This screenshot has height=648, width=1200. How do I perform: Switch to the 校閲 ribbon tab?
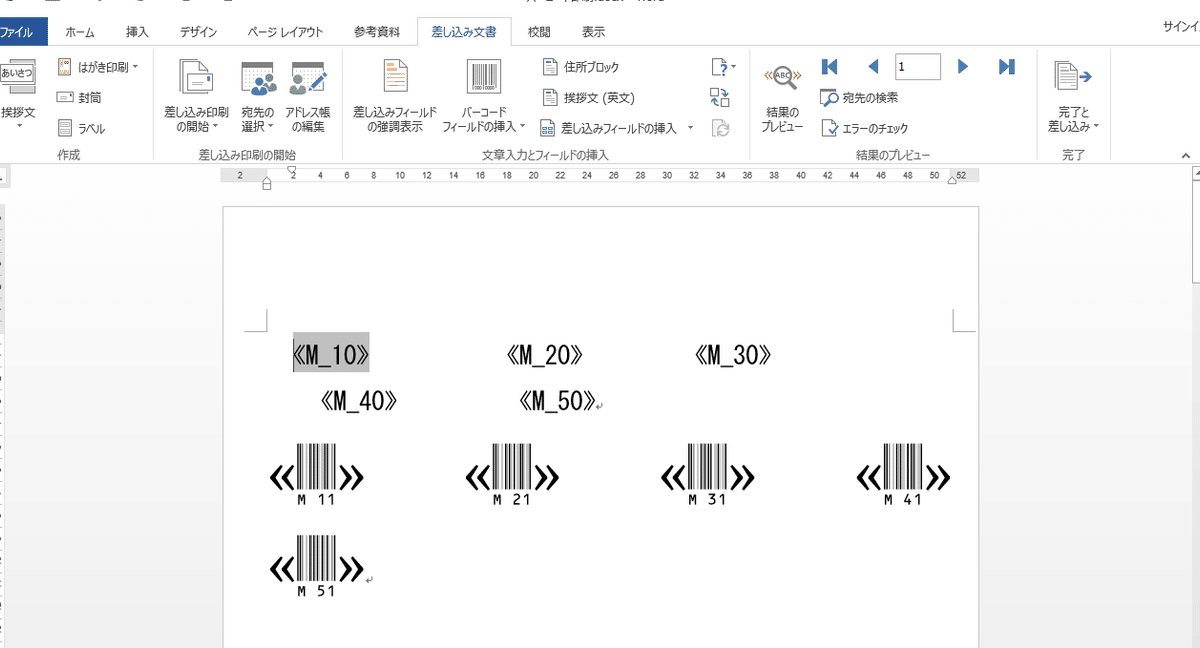(538, 31)
